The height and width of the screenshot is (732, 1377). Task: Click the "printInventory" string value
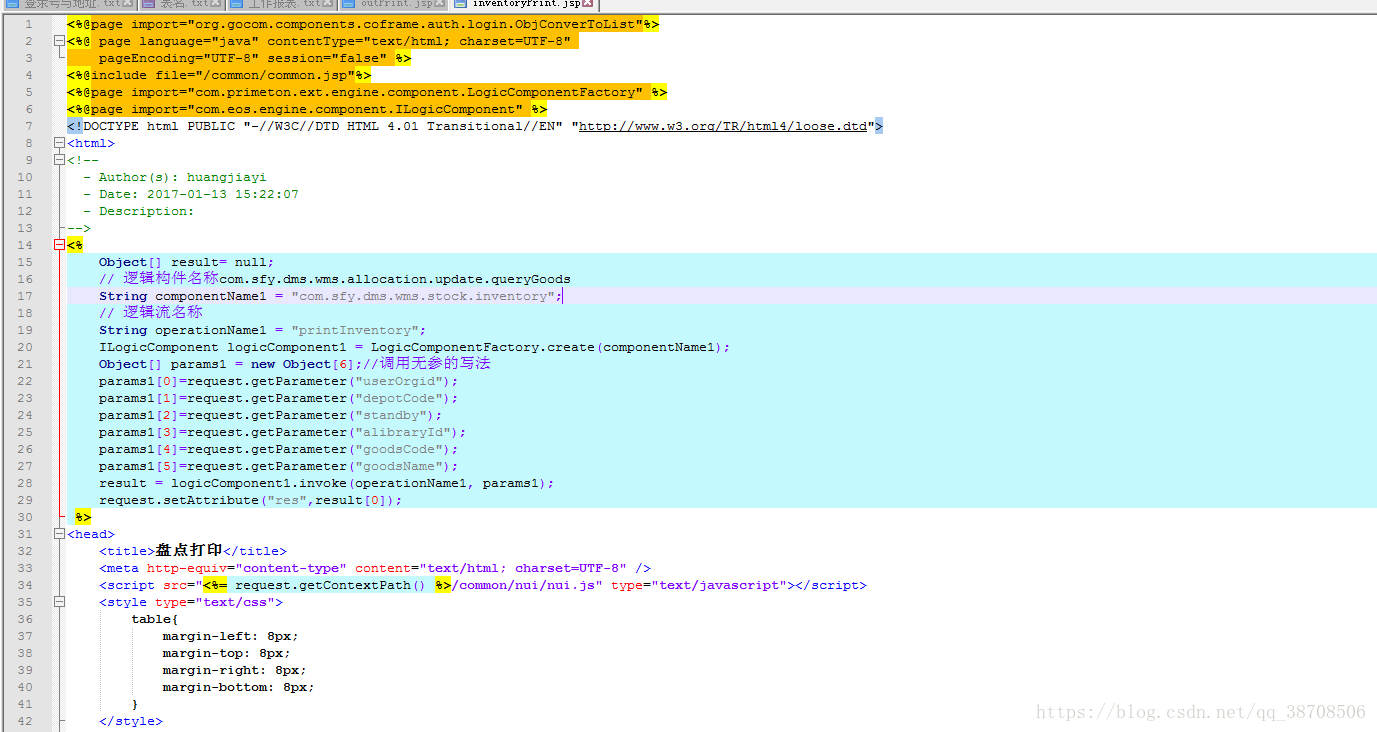pos(355,330)
